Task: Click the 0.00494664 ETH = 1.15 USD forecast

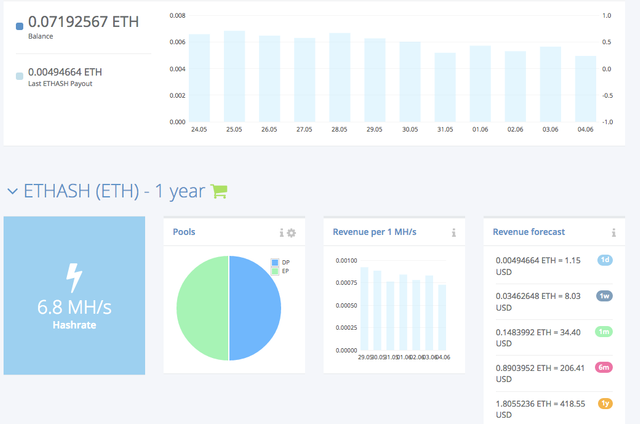Action: point(538,266)
